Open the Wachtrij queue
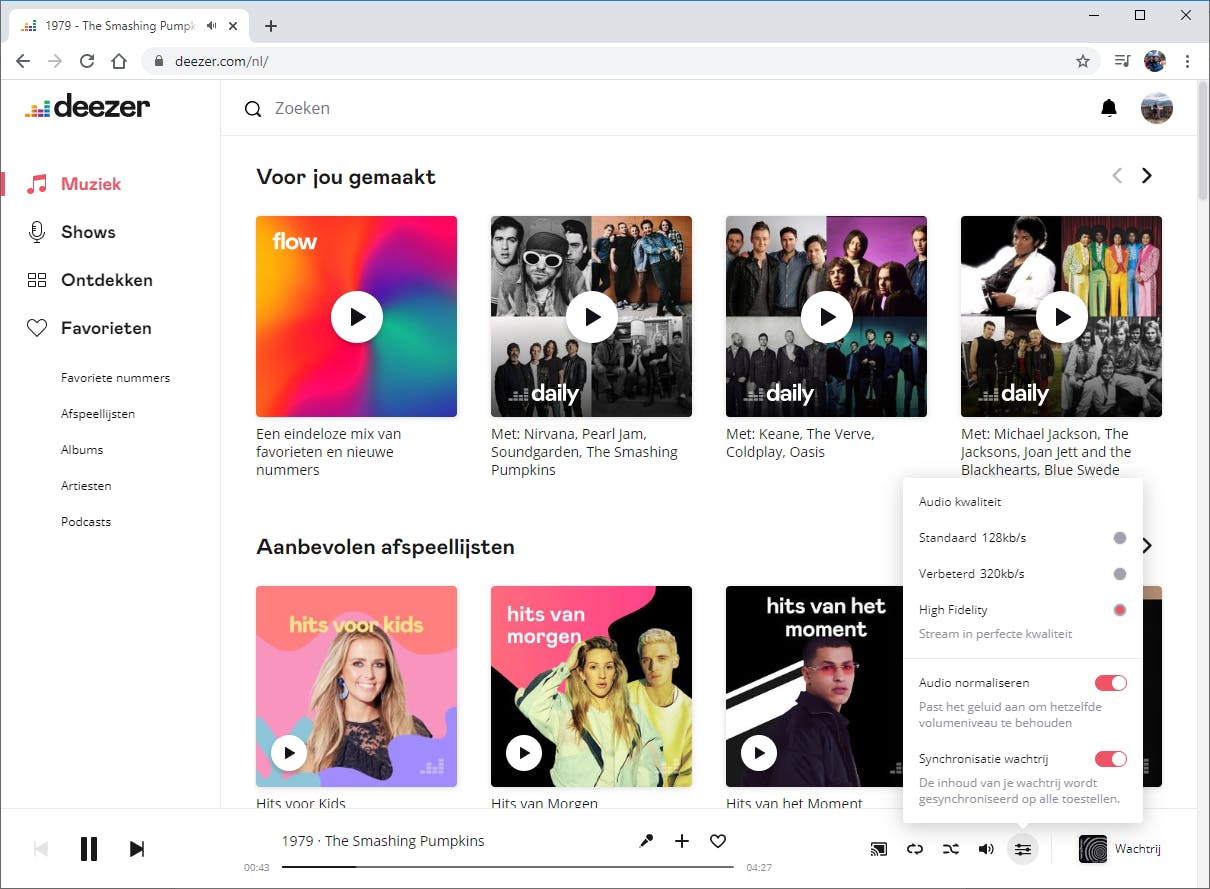1210x889 pixels. click(1120, 849)
